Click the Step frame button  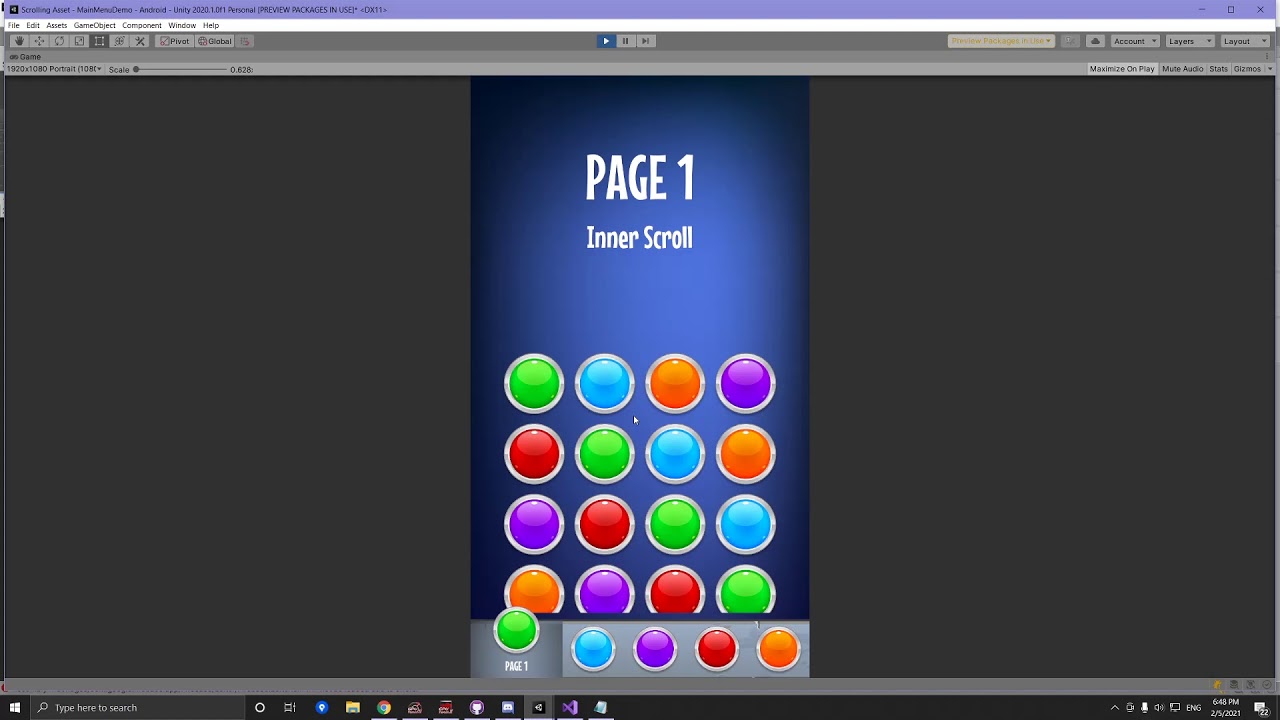tap(645, 41)
